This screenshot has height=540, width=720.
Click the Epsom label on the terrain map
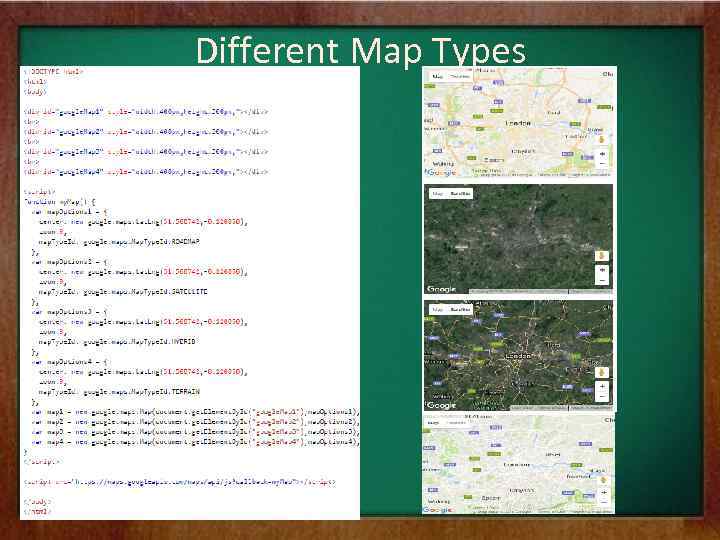491,498
